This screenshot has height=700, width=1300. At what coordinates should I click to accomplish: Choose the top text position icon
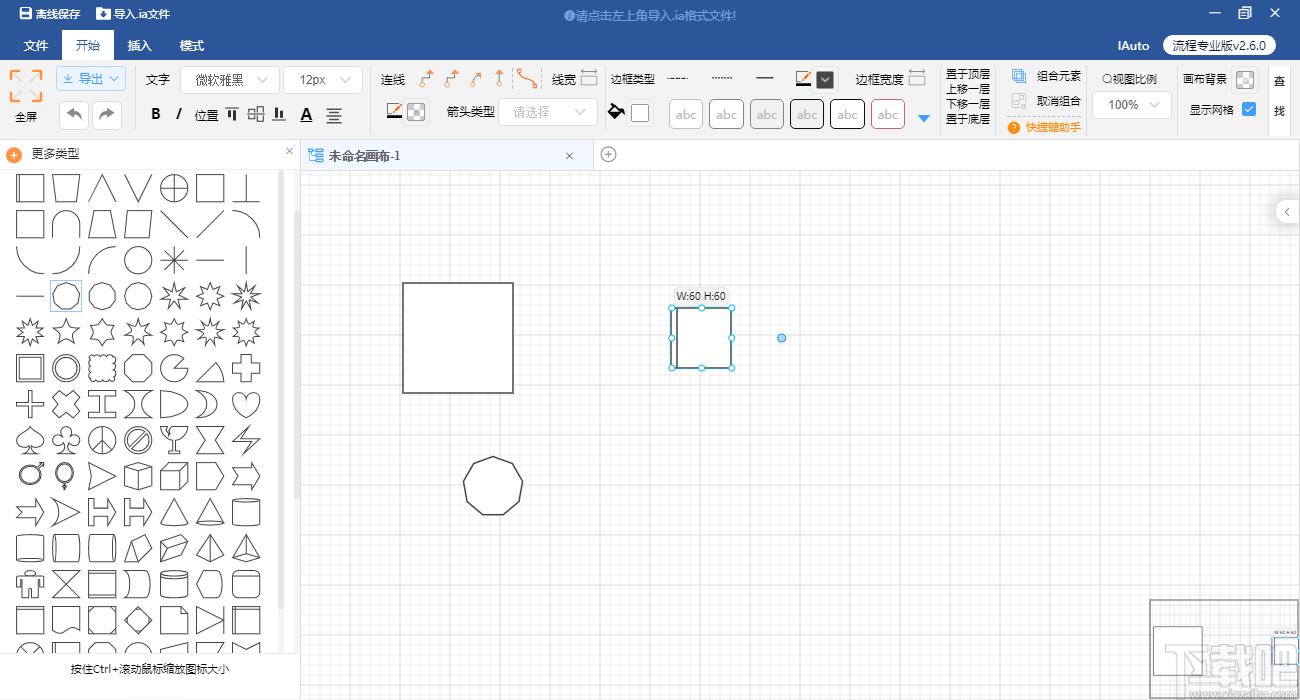tap(232, 114)
